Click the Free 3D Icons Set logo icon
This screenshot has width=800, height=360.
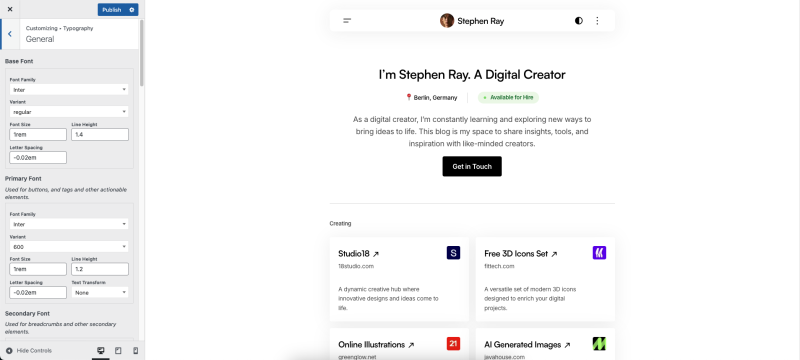tap(599, 253)
